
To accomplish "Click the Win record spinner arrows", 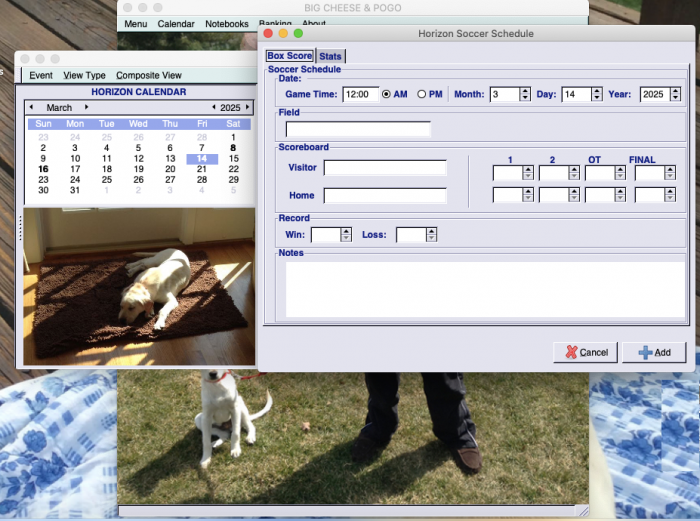I will pos(346,235).
